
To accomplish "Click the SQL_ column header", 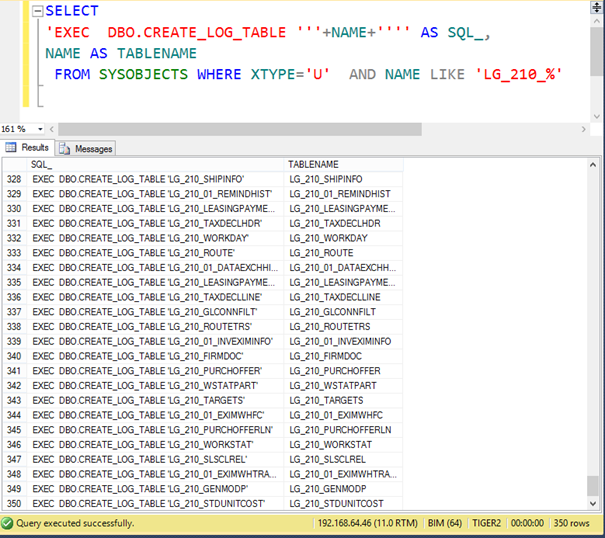I will coord(155,164).
